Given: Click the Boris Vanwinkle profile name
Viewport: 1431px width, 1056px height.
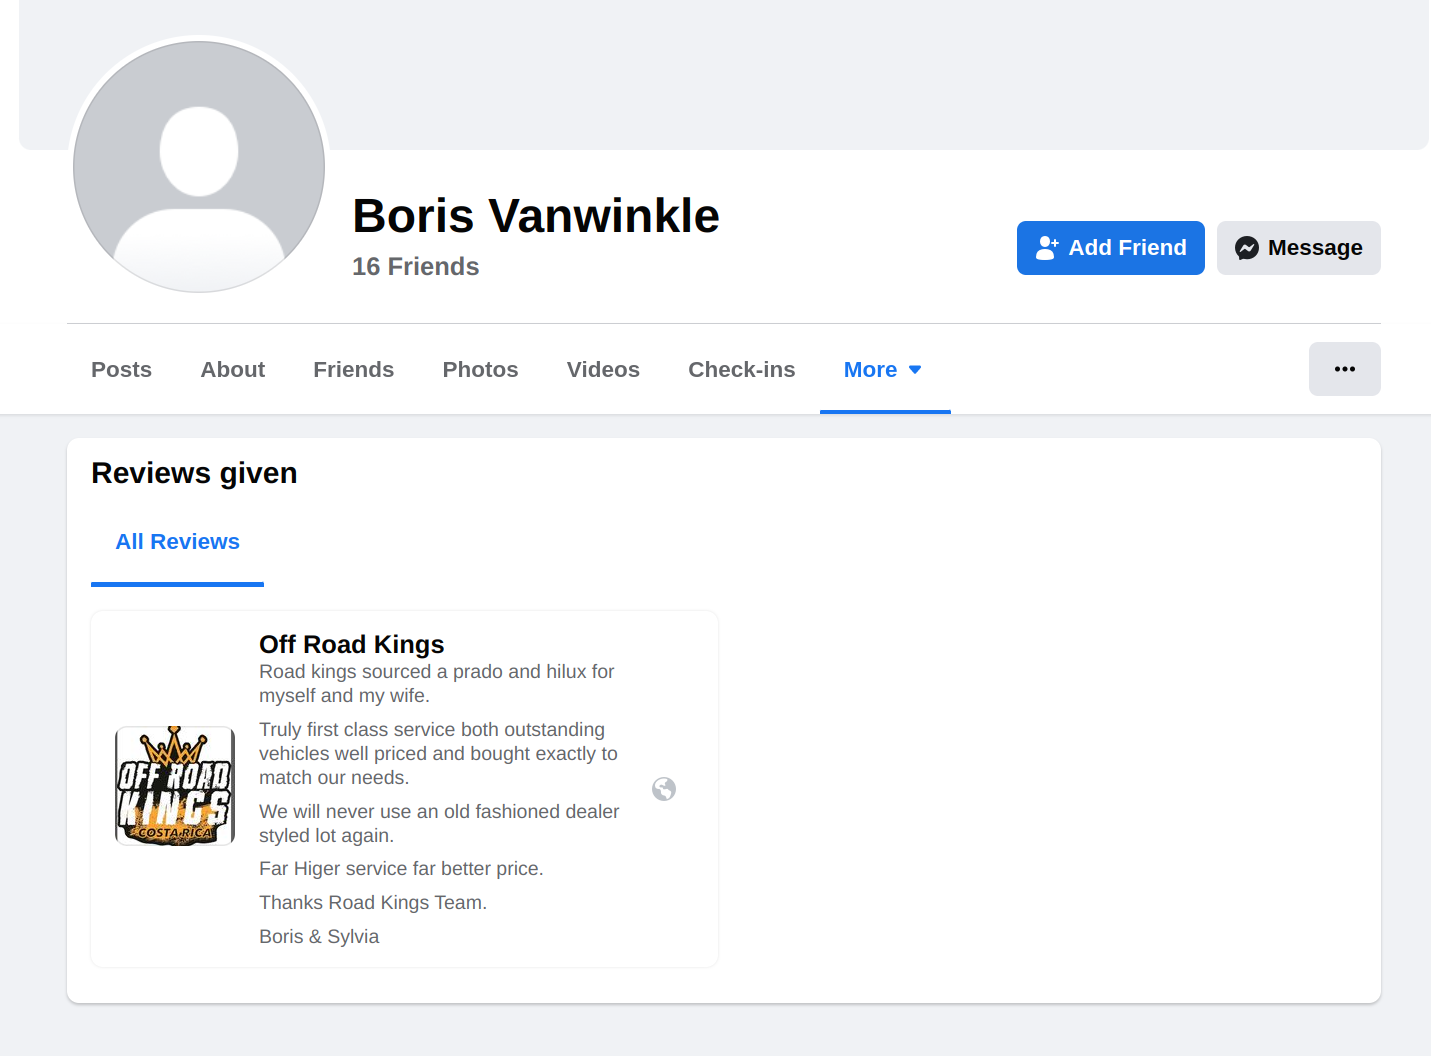Looking at the screenshot, I should click(536, 216).
